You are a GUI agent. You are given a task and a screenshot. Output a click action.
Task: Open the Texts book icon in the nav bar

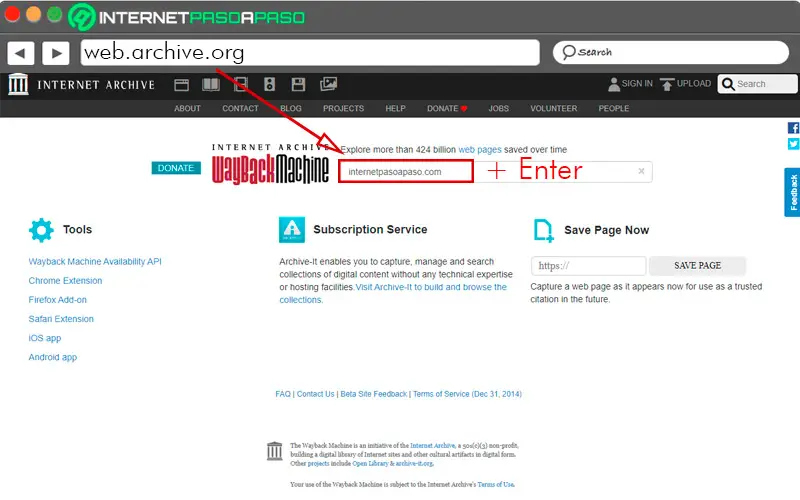211,85
